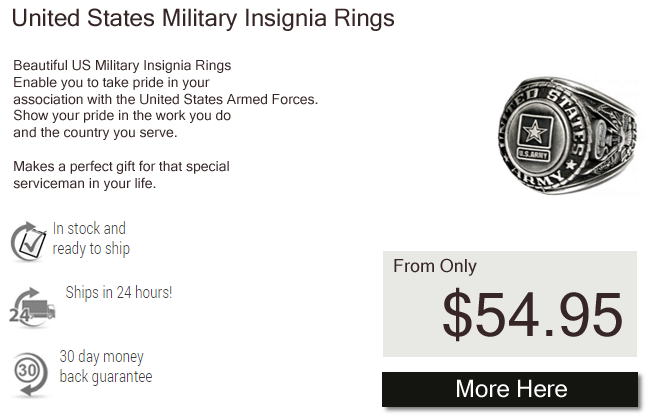Click the United States Armed Forces text line
656x416 pixels.
click(166, 99)
